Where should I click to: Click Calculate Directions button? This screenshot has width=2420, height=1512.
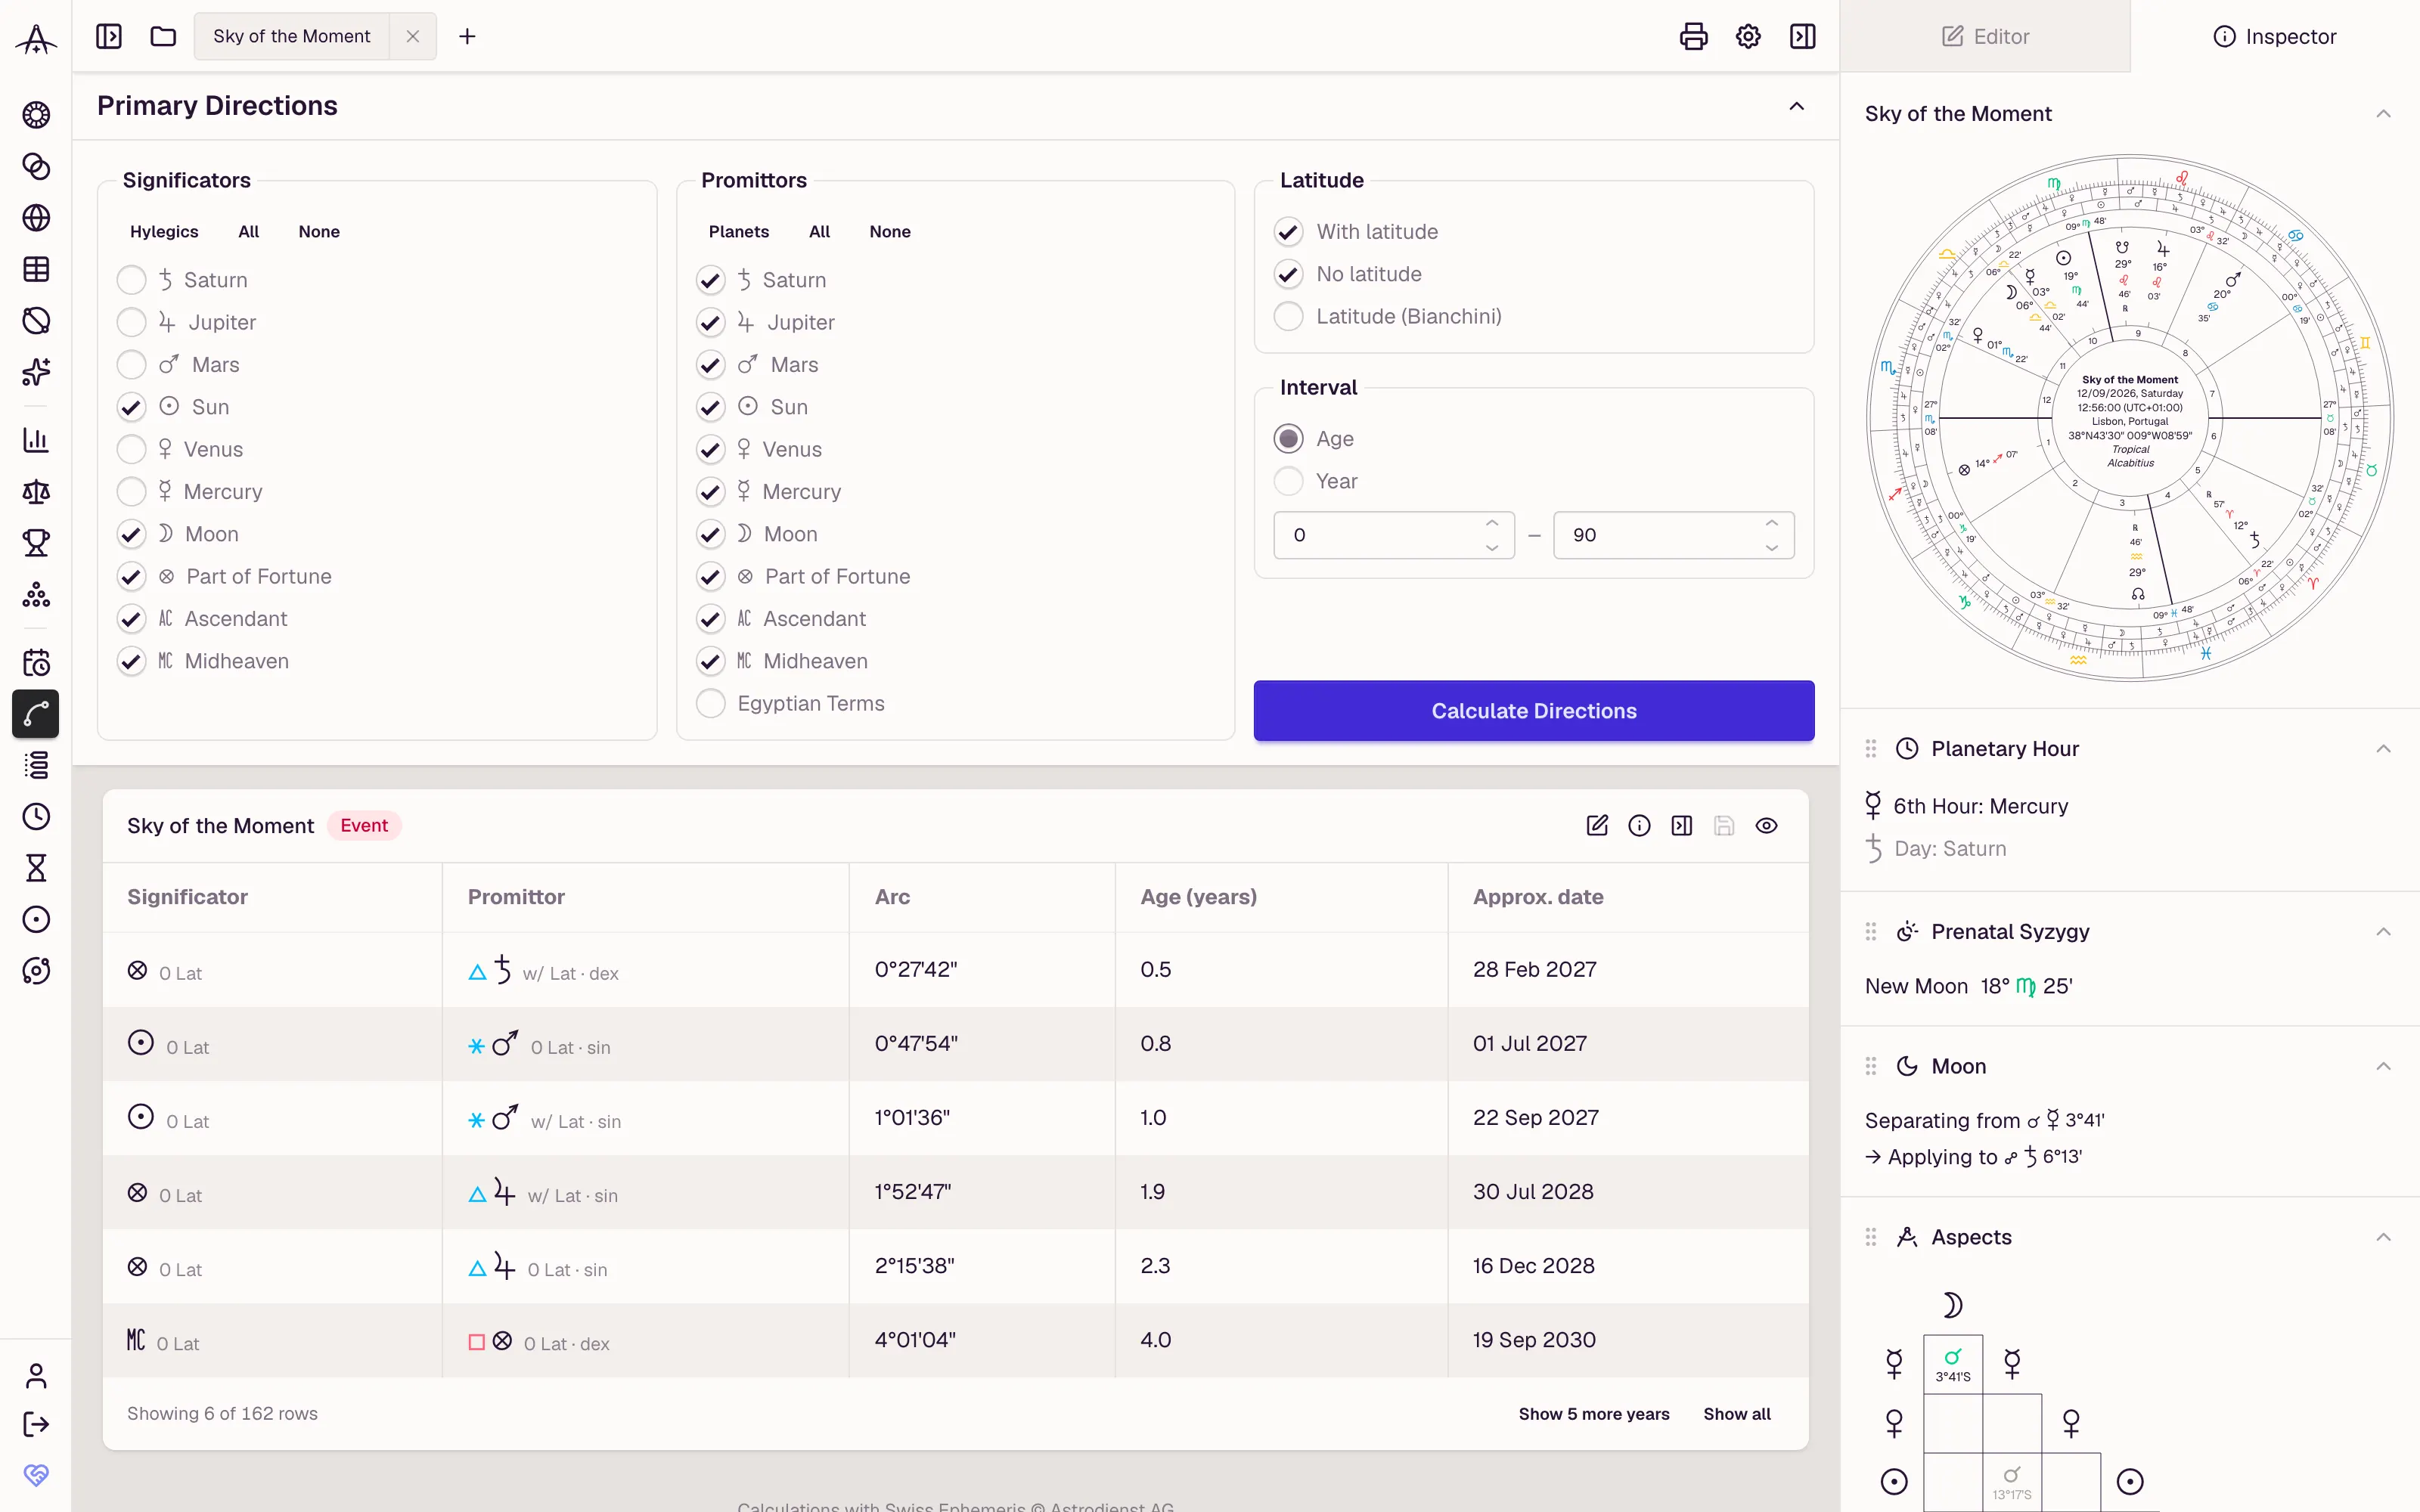click(x=1534, y=711)
